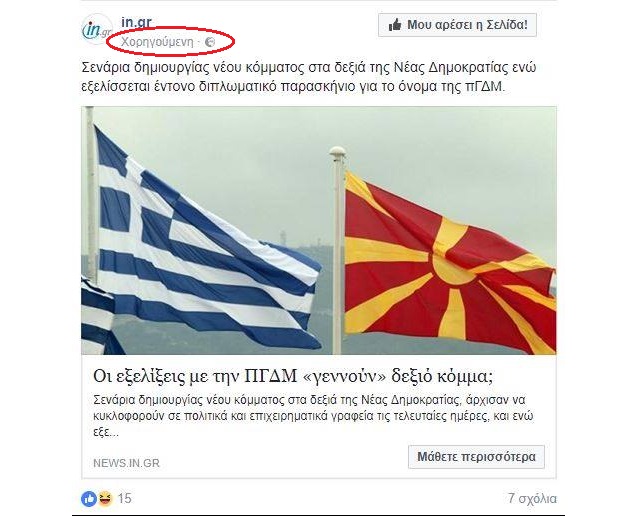The width and height of the screenshot is (642, 516).
Task: Click the truncated εξε... text in the preview
Action: tap(106, 432)
